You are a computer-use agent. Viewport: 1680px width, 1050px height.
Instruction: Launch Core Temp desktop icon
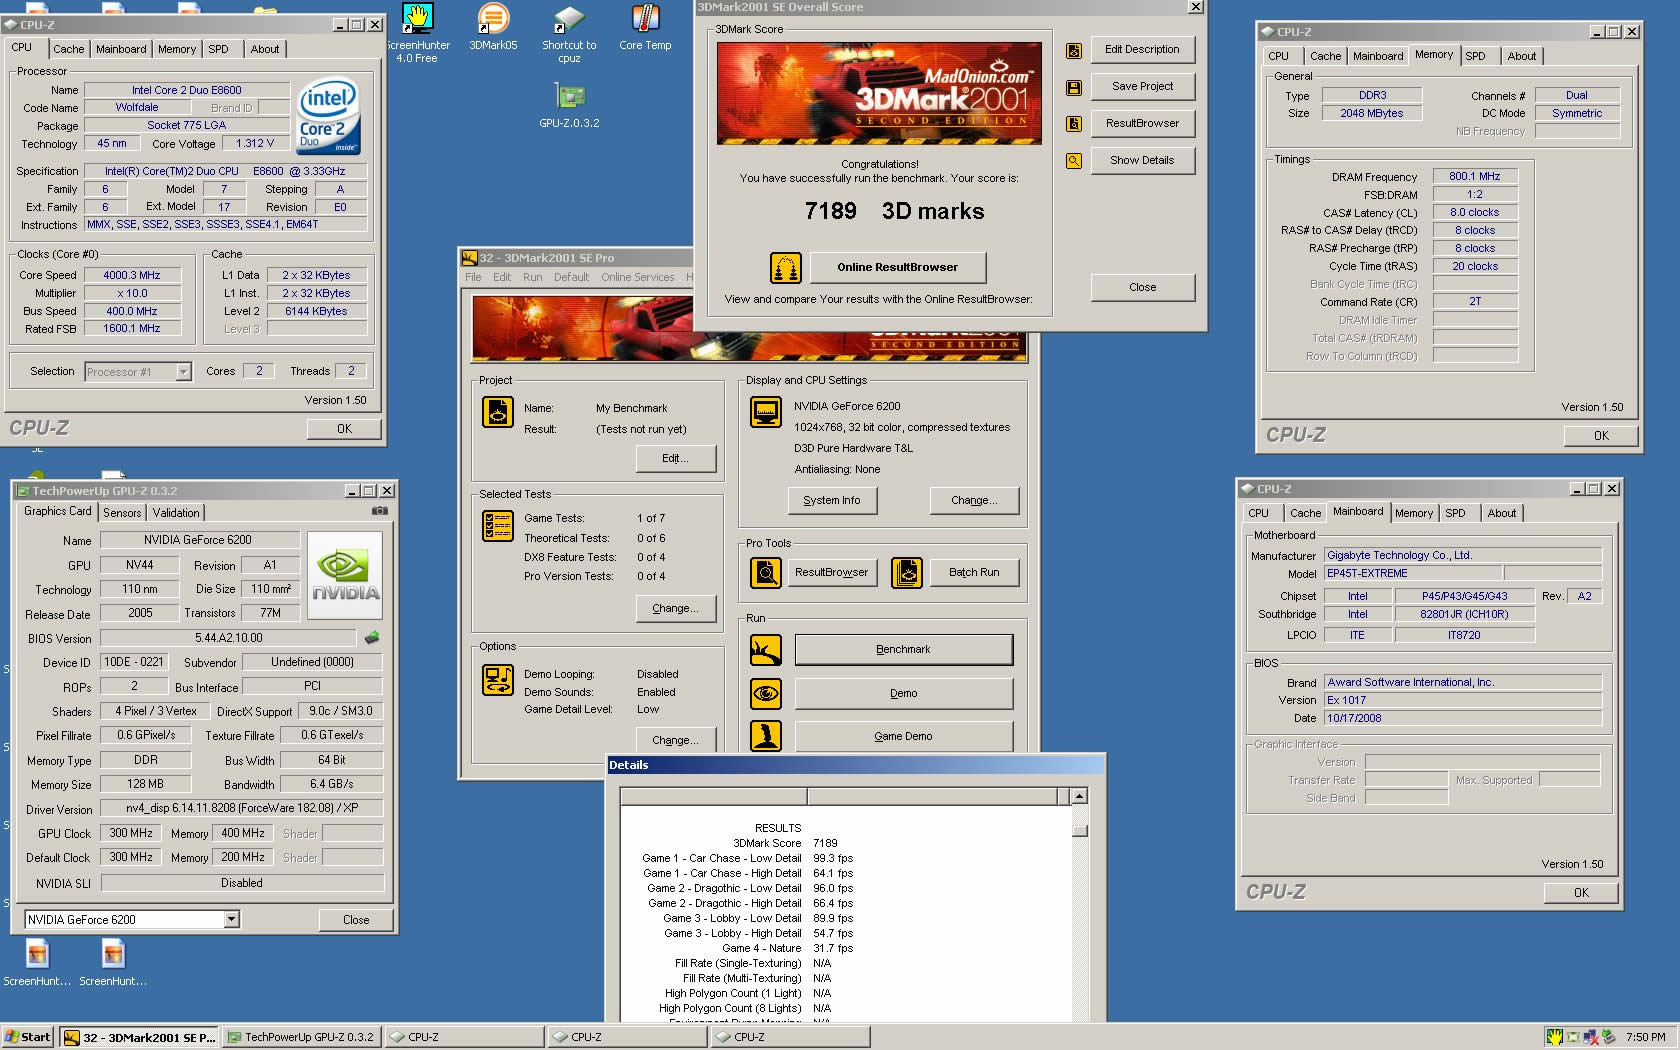point(645,28)
